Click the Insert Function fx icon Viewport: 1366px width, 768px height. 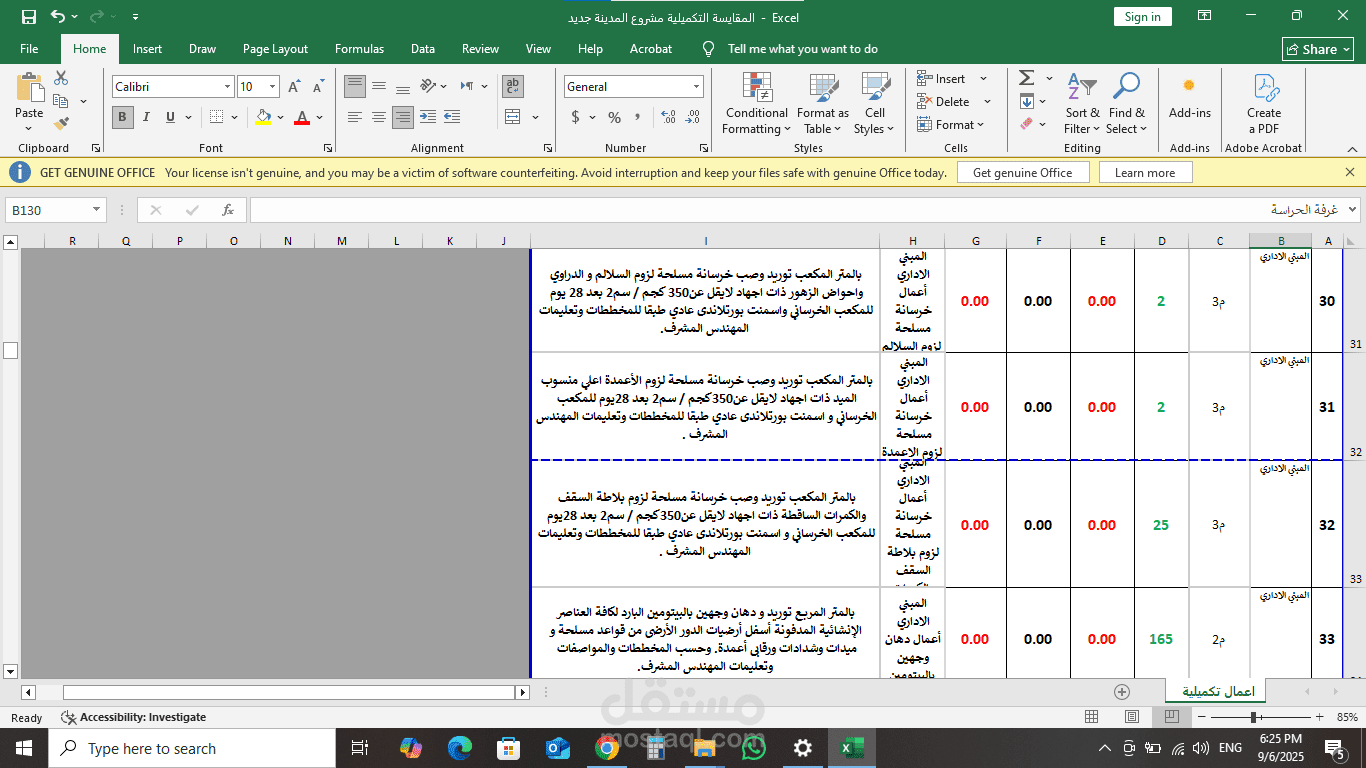tap(228, 210)
